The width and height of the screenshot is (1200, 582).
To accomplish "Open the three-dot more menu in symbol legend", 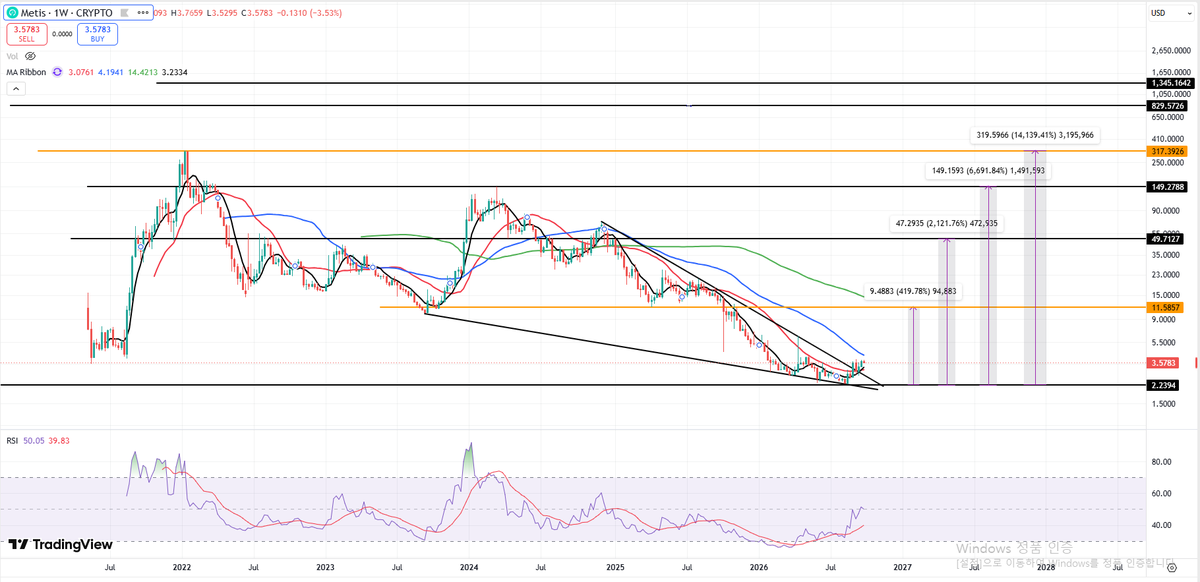I will [x=142, y=14].
